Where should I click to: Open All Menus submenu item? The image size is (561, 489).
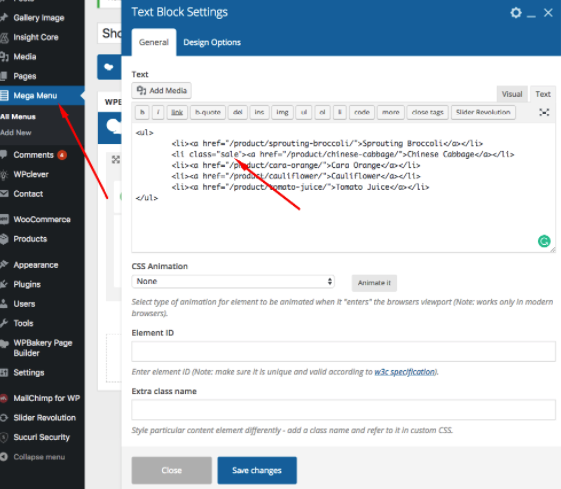[18, 117]
